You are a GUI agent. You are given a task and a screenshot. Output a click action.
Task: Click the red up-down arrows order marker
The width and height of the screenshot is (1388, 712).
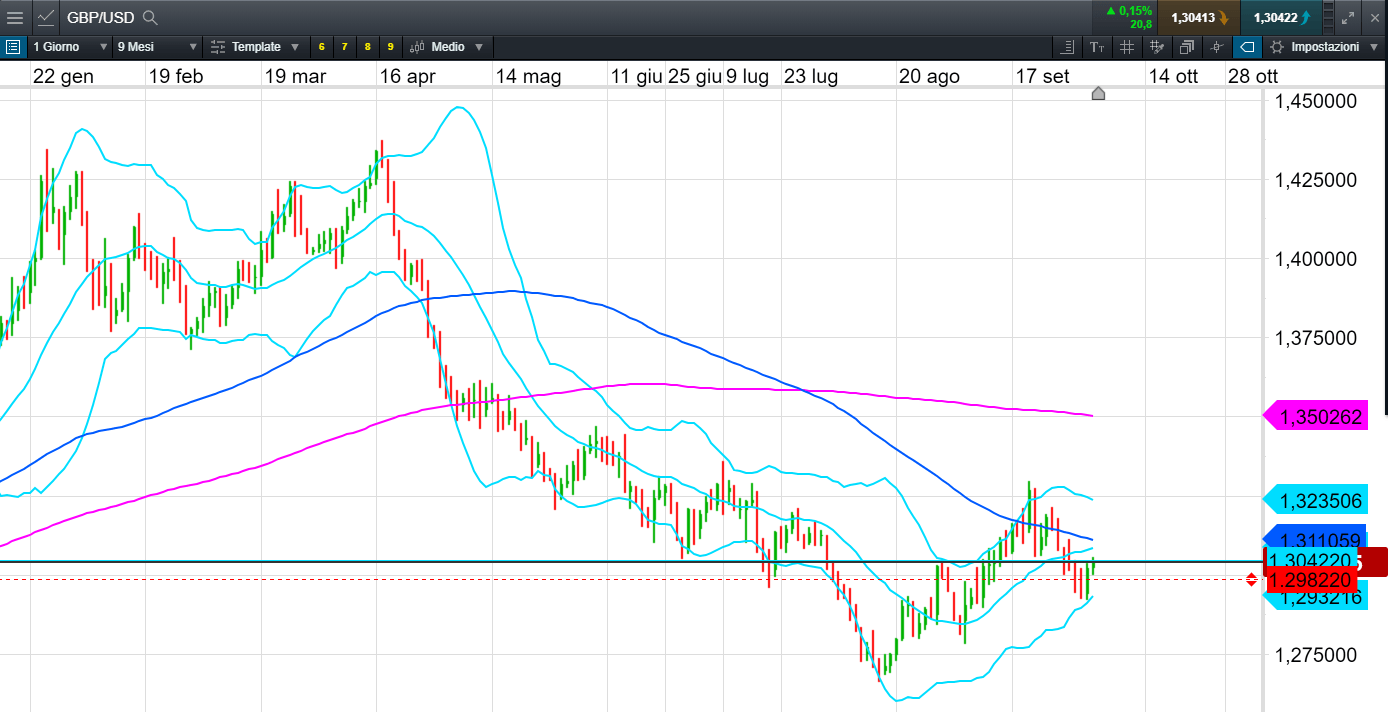[1252, 580]
